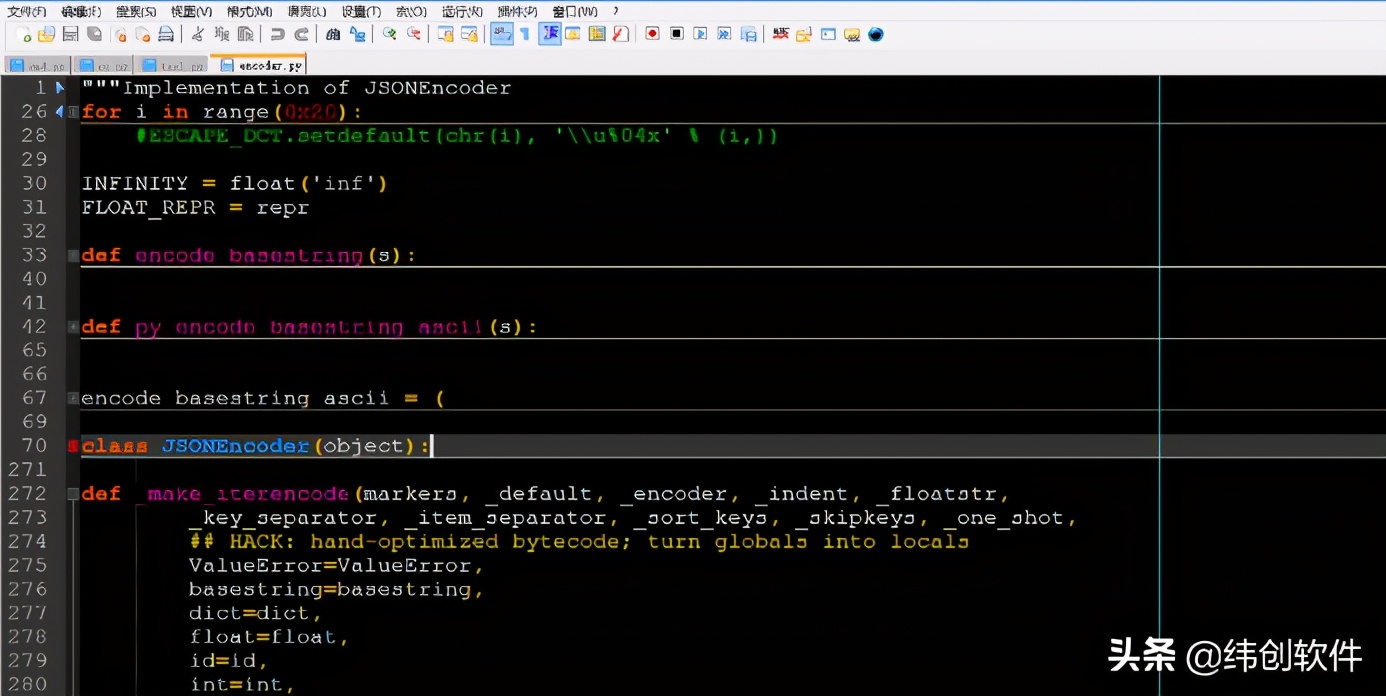Open the ? help menu
This screenshot has height=696, width=1386.
pos(616,11)
